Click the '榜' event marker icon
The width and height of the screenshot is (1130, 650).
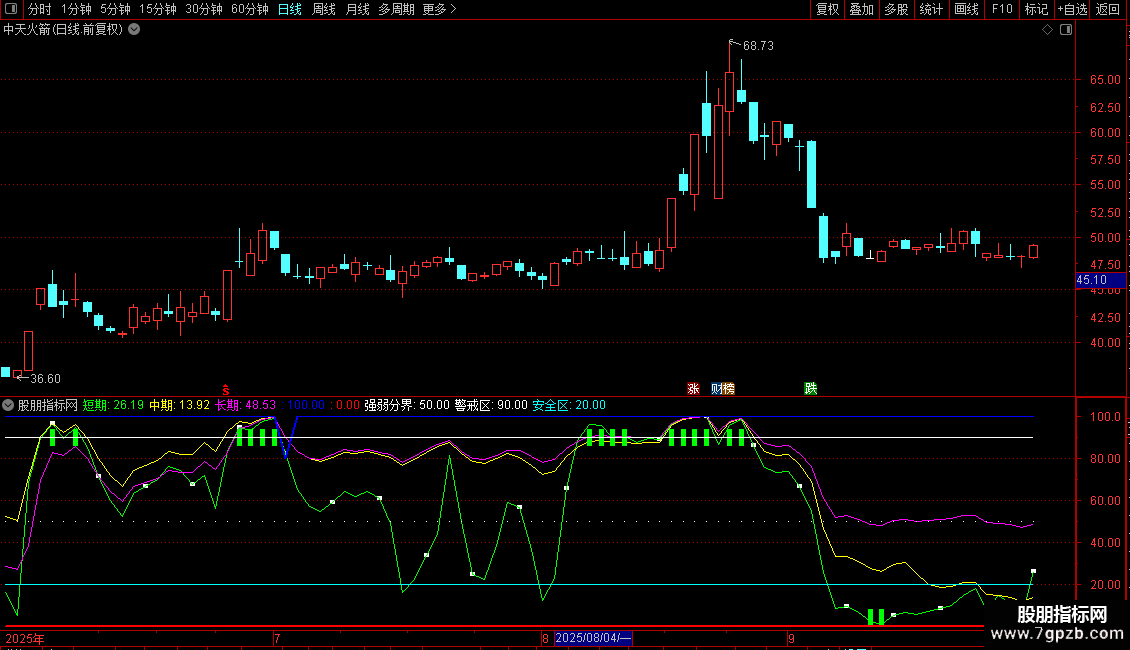[x=729, y=388]
